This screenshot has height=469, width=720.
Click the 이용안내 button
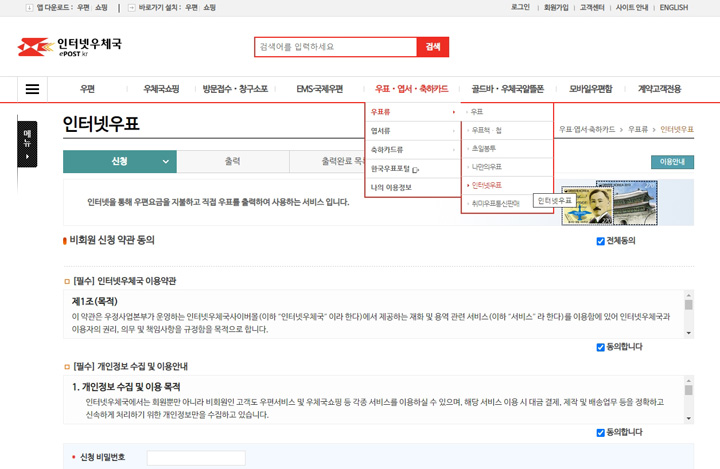point(672,162)
